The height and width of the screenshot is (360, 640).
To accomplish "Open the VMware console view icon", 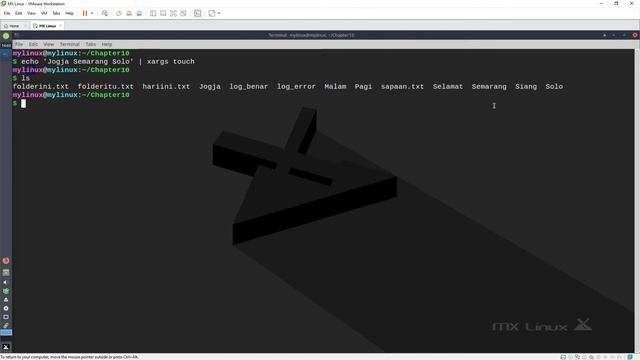I will coord(198,13).
